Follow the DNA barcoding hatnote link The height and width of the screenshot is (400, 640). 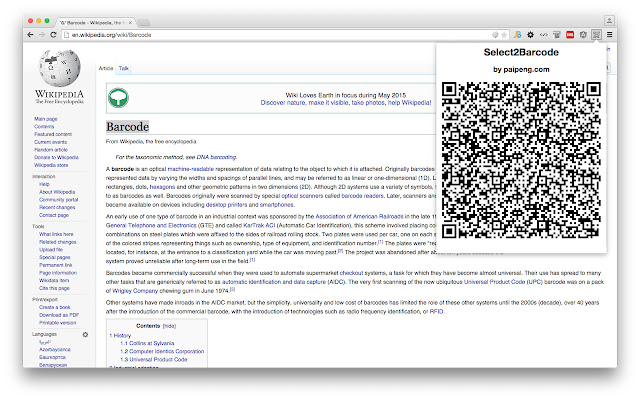click(x=216, y=157)
